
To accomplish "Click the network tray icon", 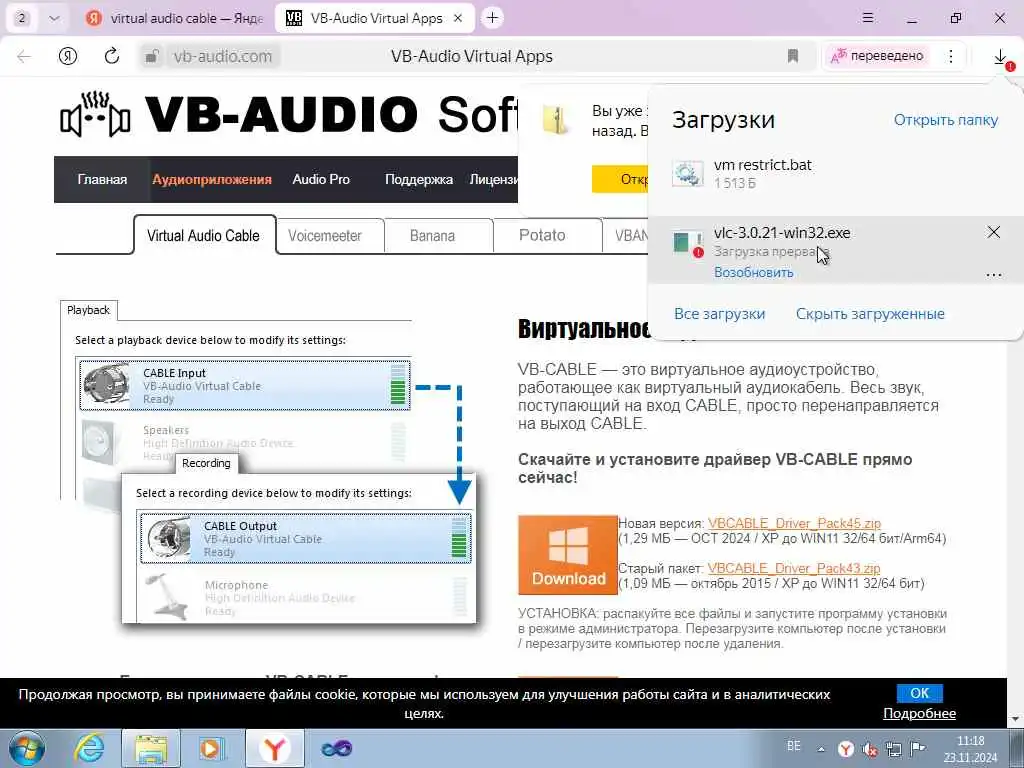I will 893,749.
